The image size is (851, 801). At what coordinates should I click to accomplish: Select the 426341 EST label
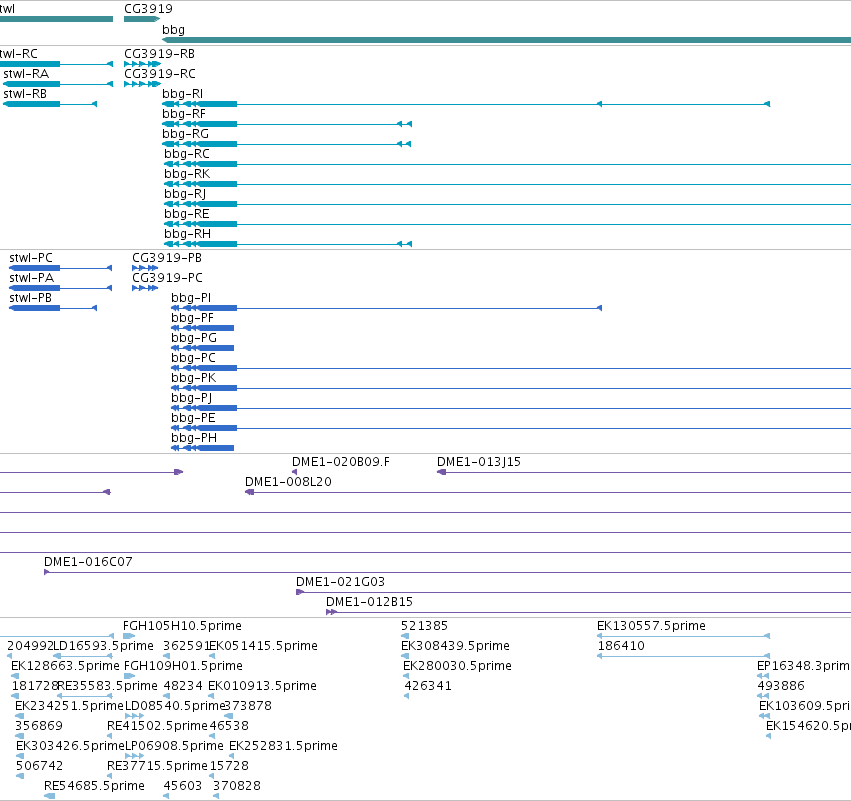tap(428, 686)
